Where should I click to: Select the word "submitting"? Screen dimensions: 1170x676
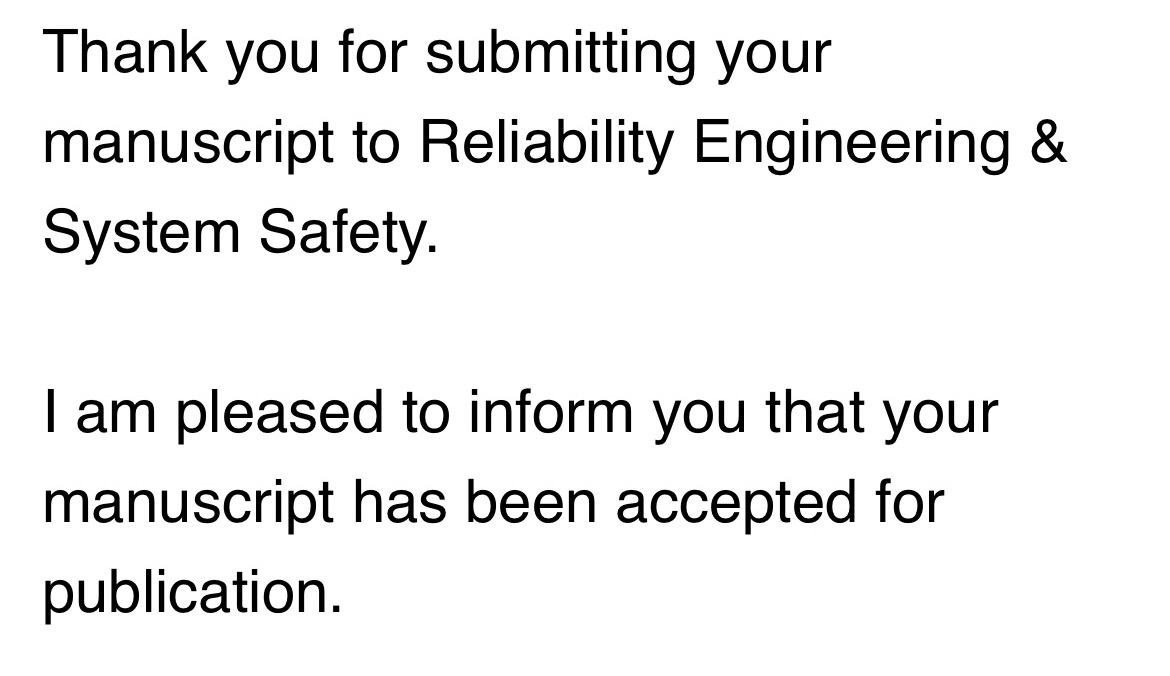coord(560,53)
